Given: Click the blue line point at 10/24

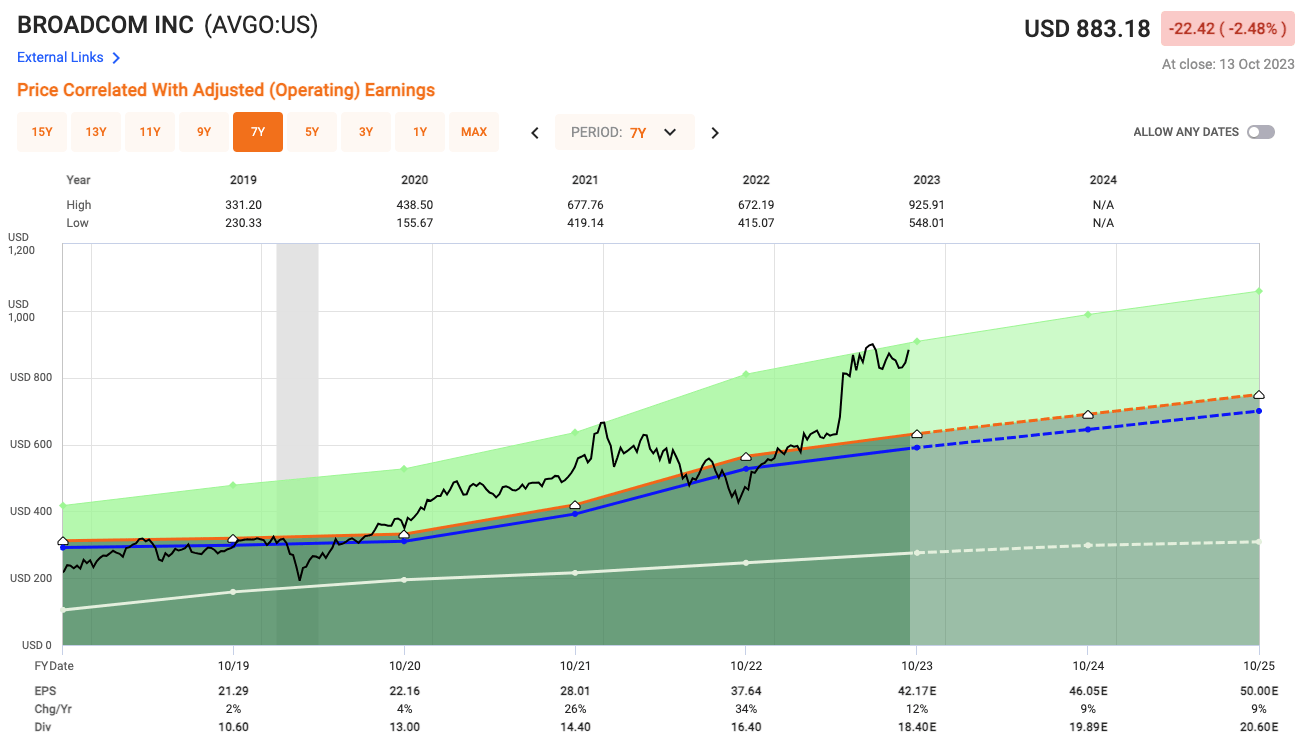Looking at the screenshot, I should click(x=1088, y=429).
